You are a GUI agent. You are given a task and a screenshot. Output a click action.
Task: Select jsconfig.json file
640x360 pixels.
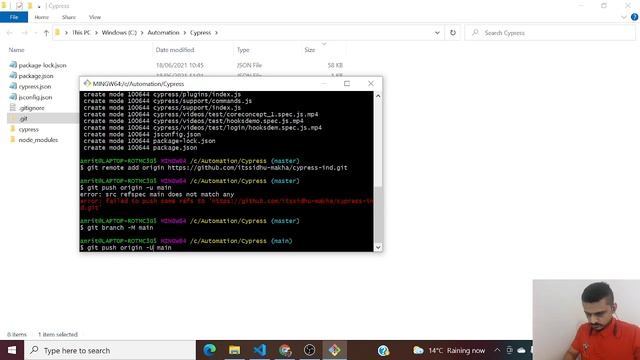pos(35,97)
